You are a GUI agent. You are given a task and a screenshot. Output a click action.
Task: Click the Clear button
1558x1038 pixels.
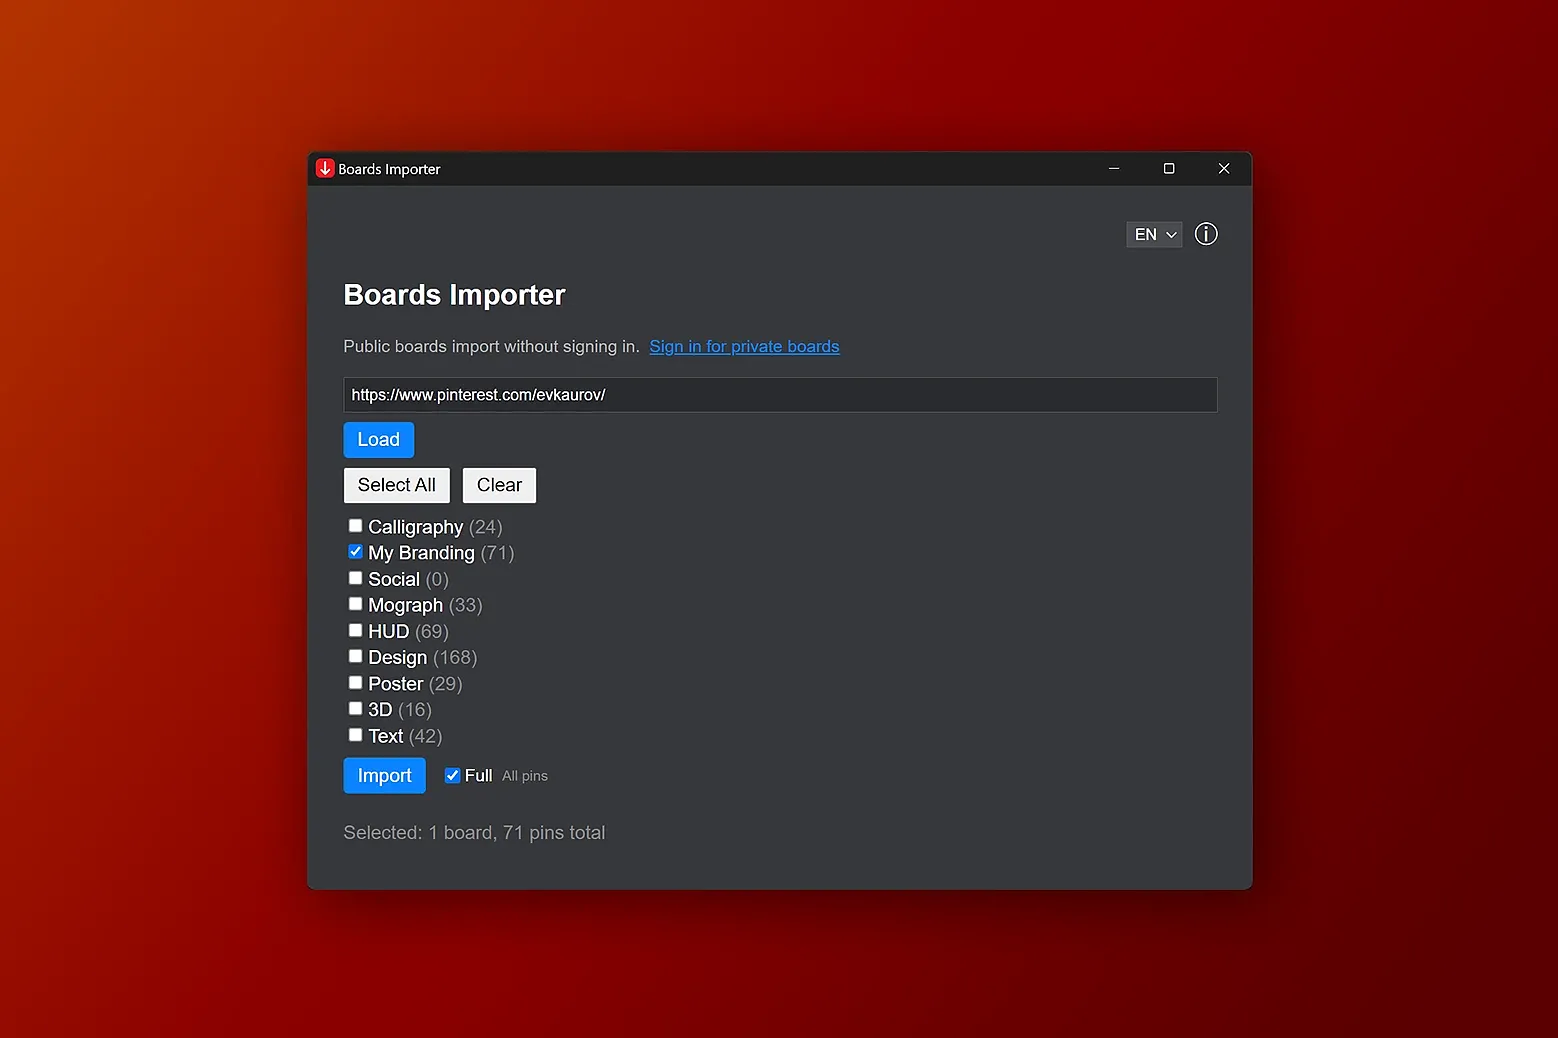point(499,485)
